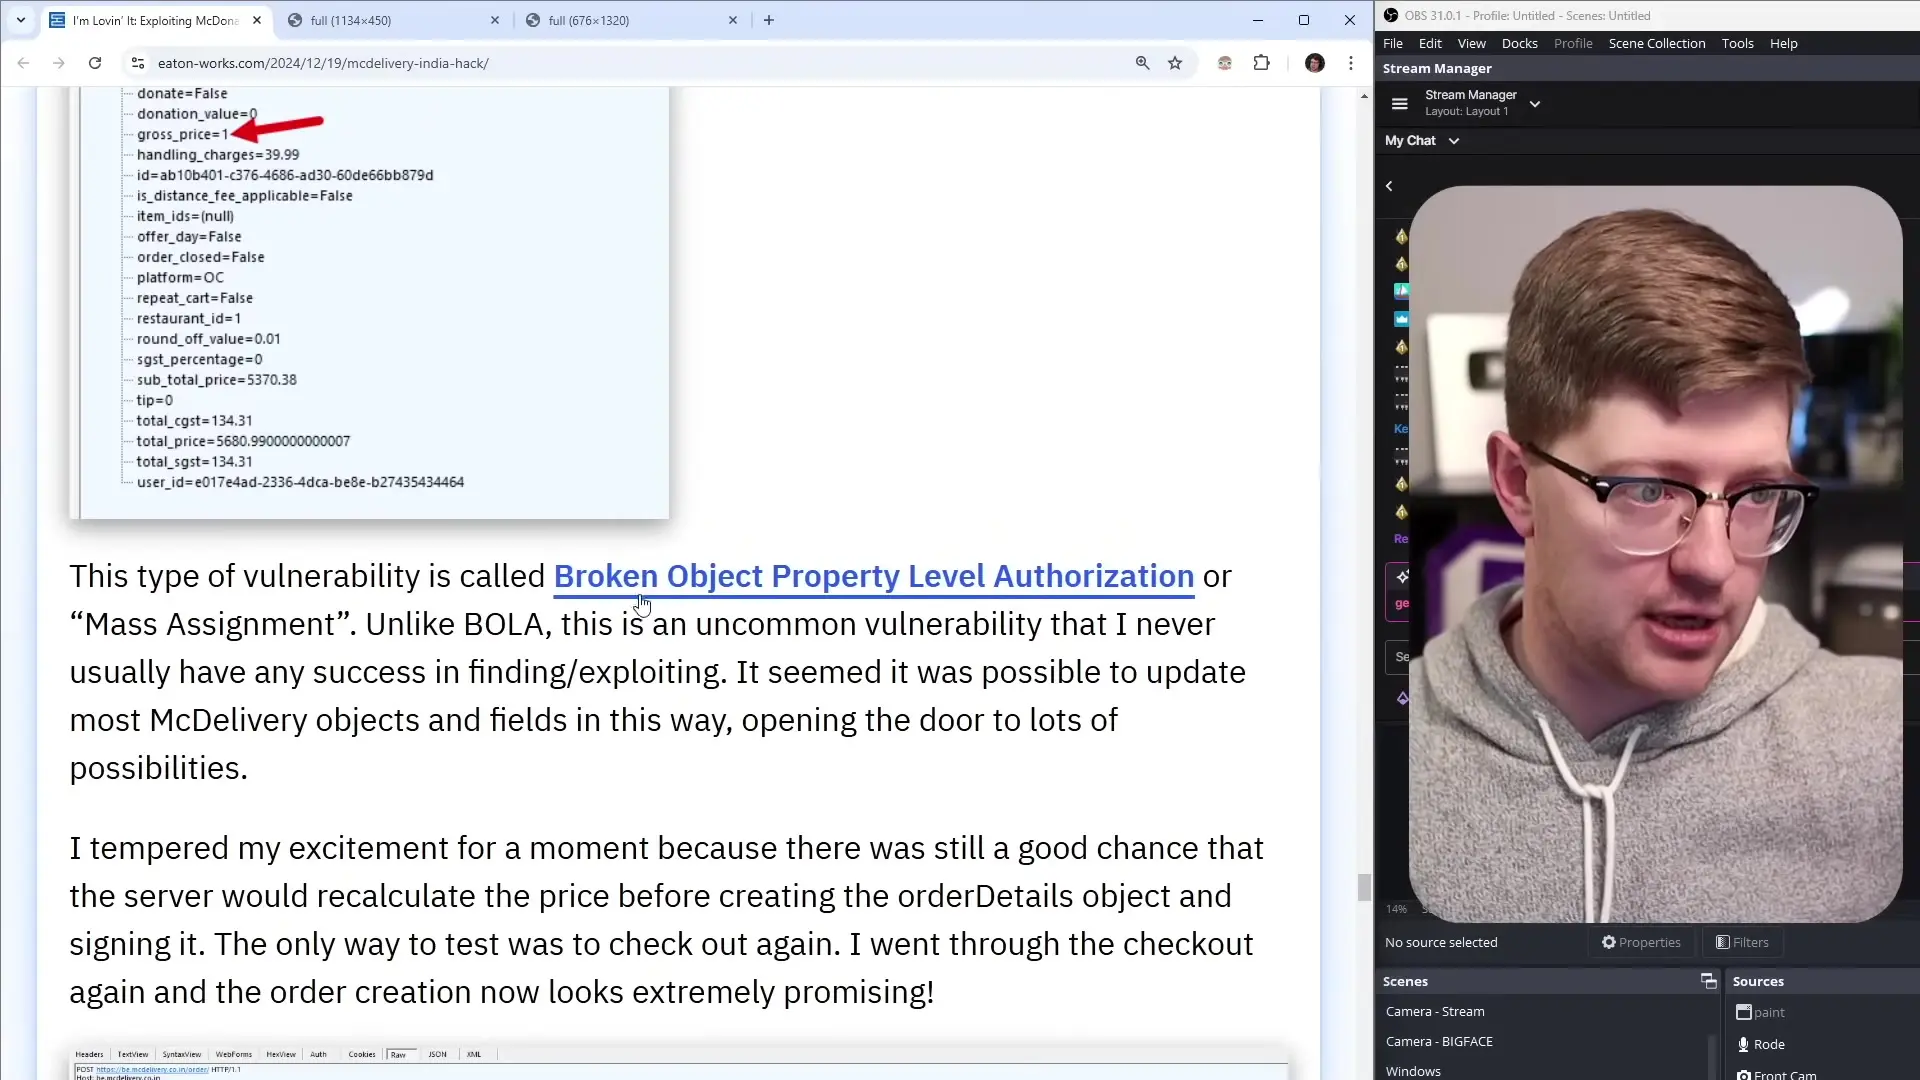
Task: Bookmark this page with the star
Action: (x=1175, y=63)
